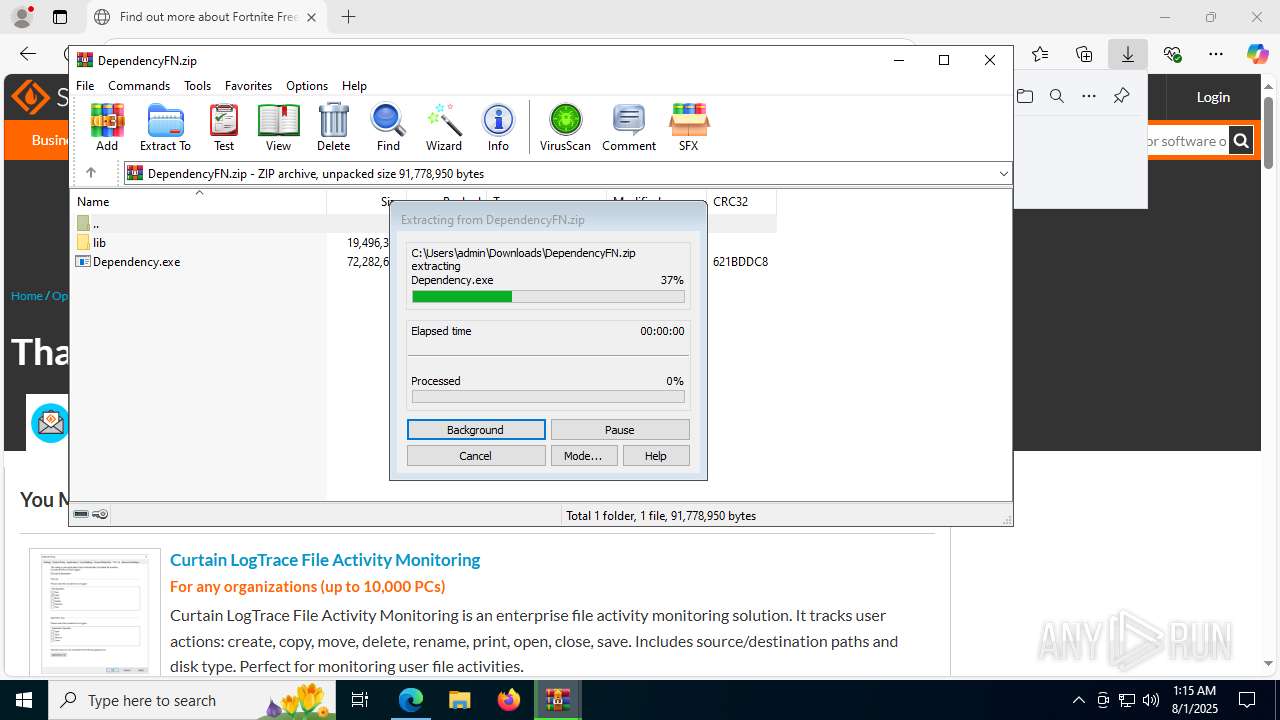The width and height of the screenshot is (1280, 720).
Task: Click the SFX toolbar icon
Action: coord(688,127)
